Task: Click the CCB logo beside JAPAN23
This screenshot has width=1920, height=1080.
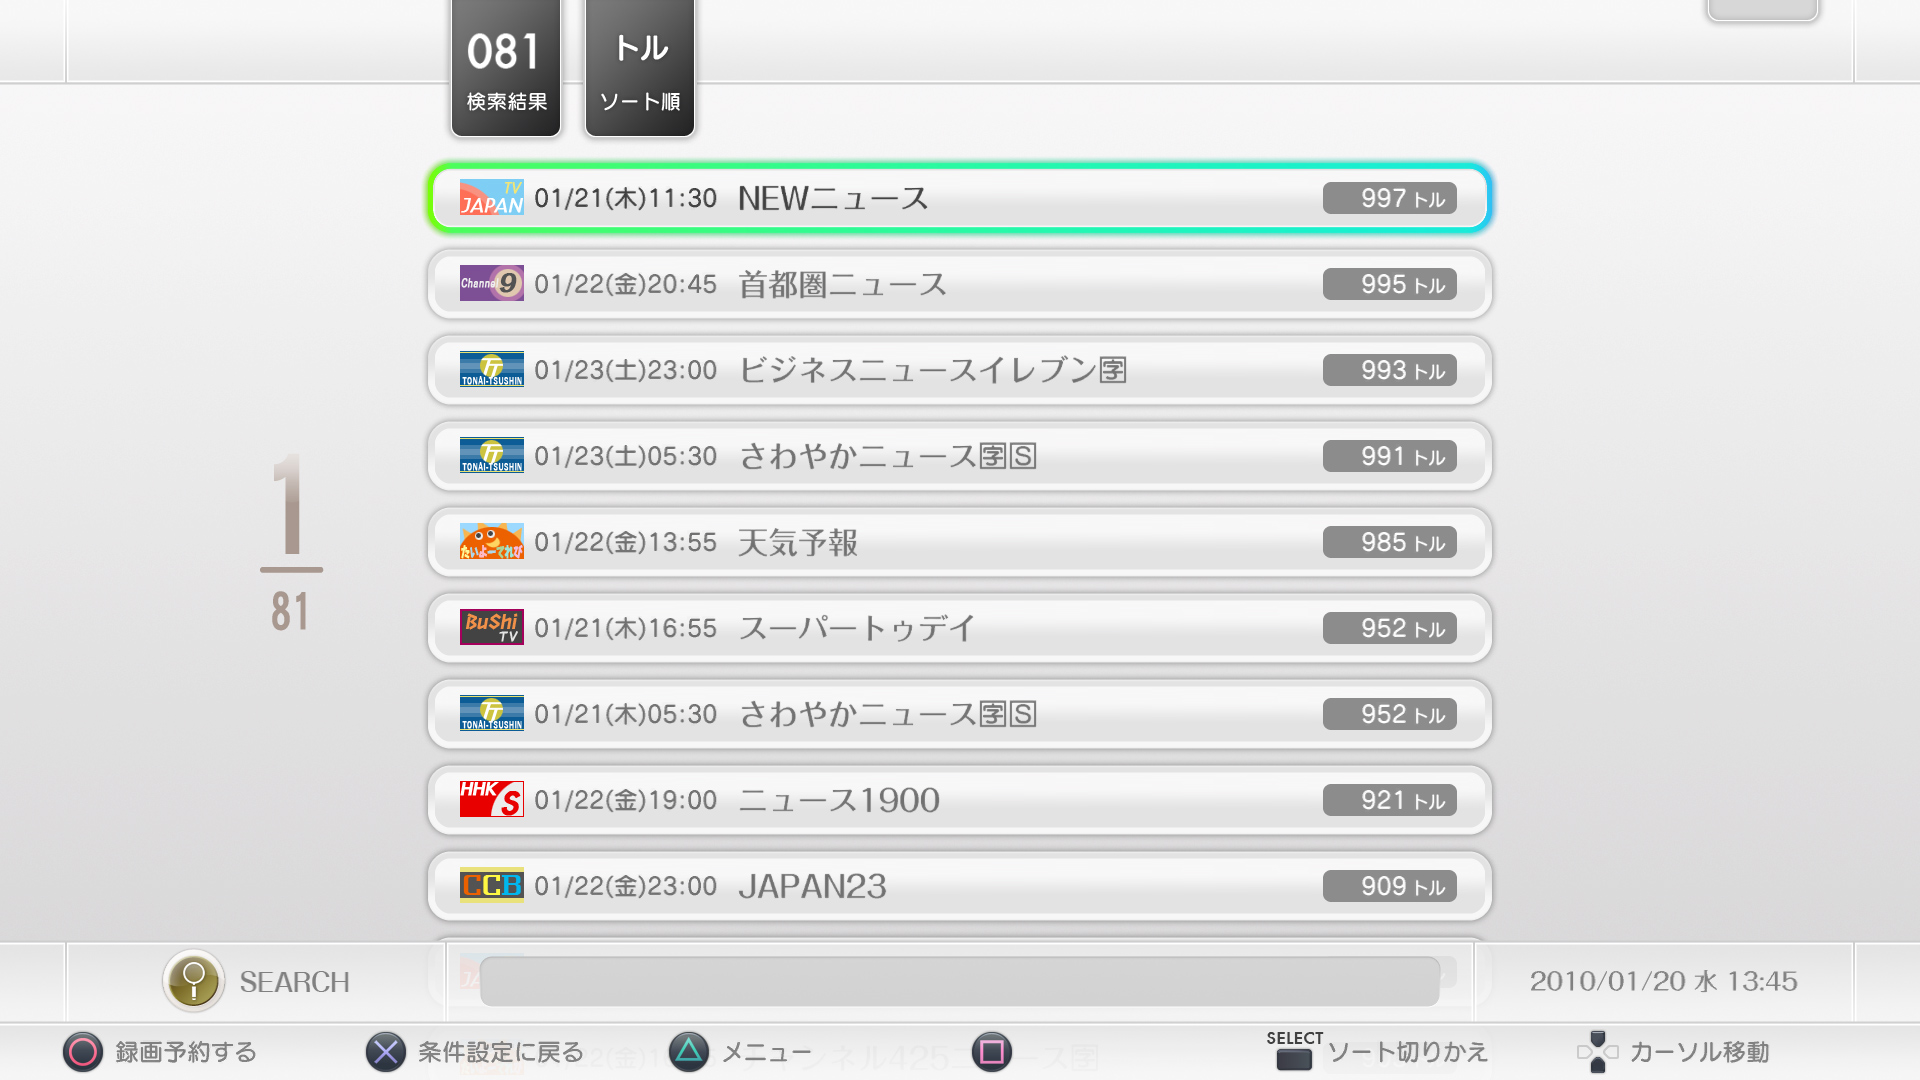Action: pyautogui.click(x=491, y=886)
